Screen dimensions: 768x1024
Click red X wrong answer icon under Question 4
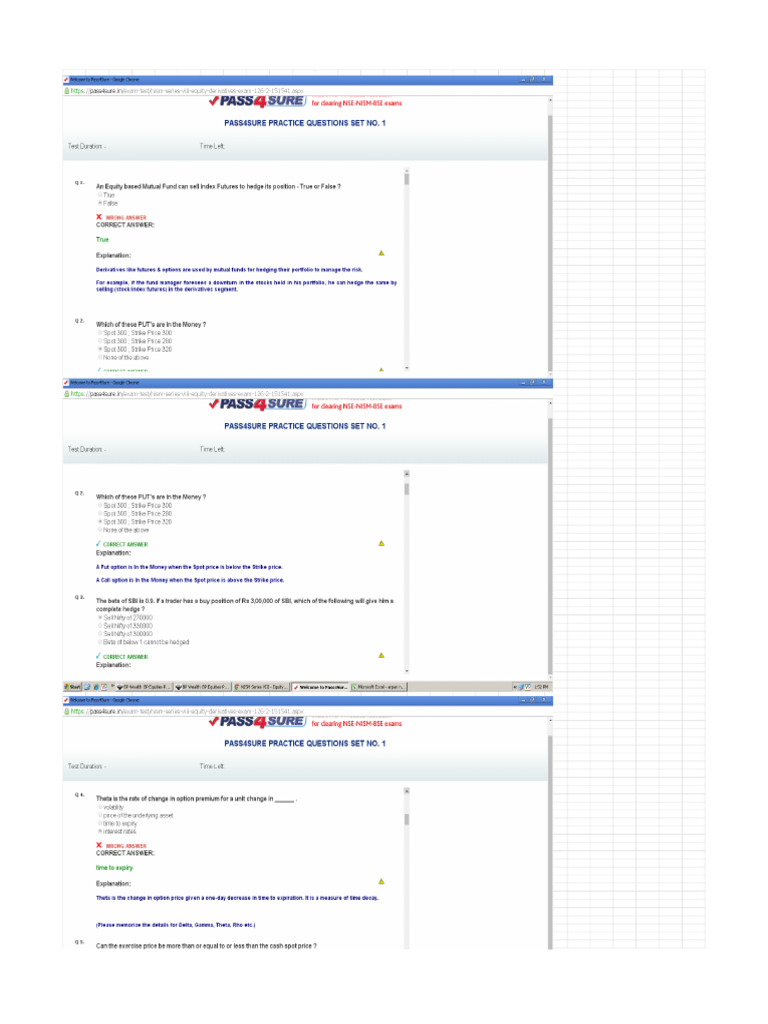(x=99, y=845)
